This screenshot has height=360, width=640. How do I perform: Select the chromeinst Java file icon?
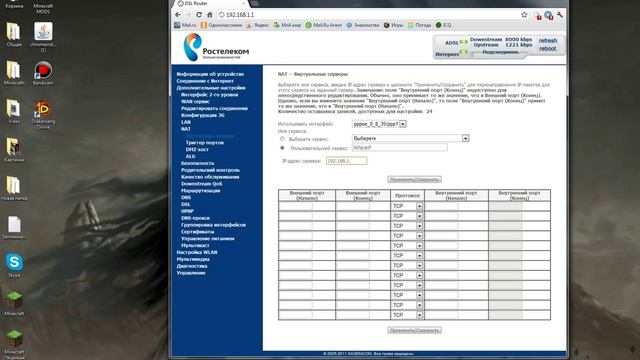tap(43, 37)
